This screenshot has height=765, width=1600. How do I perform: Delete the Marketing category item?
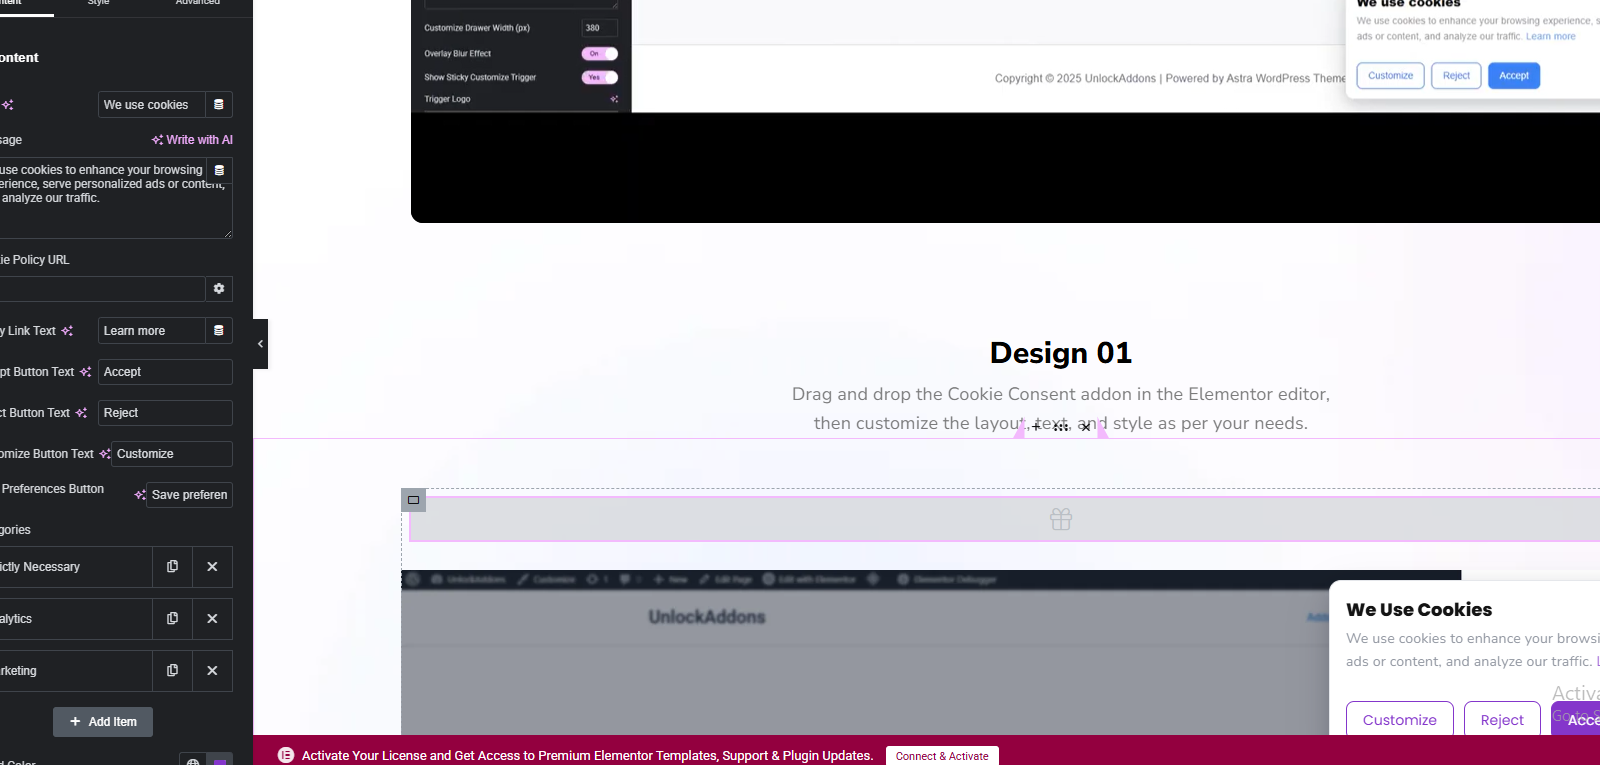[212, 671]
